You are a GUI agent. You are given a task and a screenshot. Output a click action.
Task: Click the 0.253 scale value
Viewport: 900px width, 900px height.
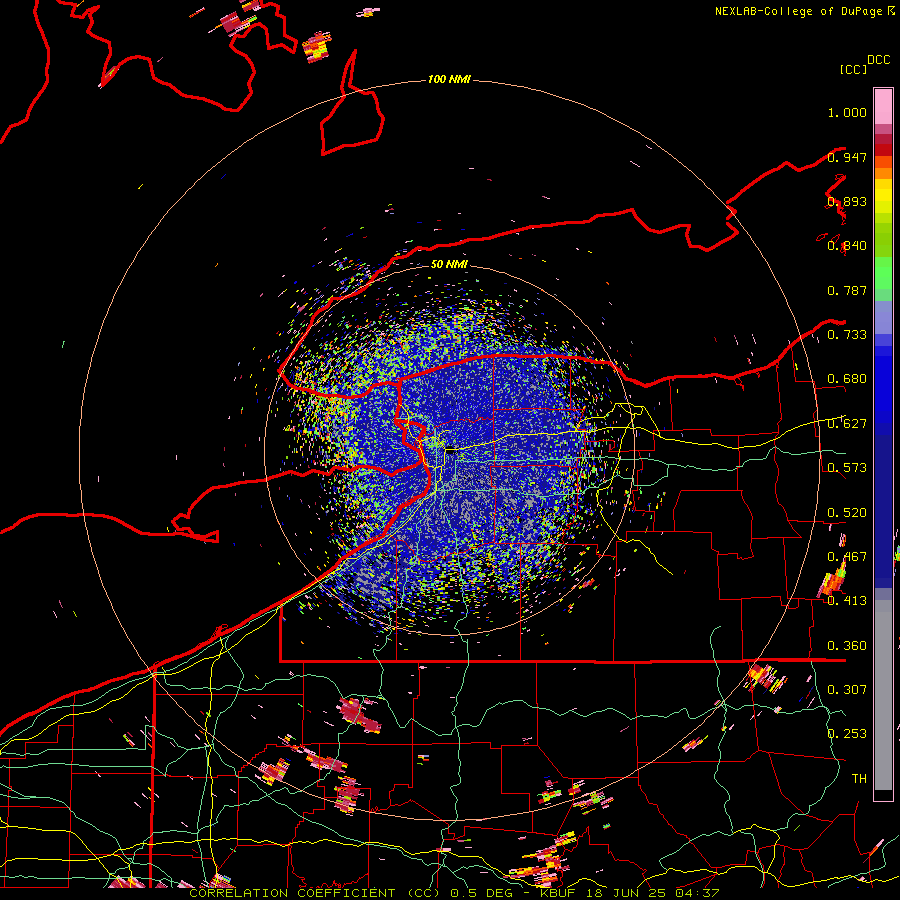pyautogui.click(x=847, y=734)
